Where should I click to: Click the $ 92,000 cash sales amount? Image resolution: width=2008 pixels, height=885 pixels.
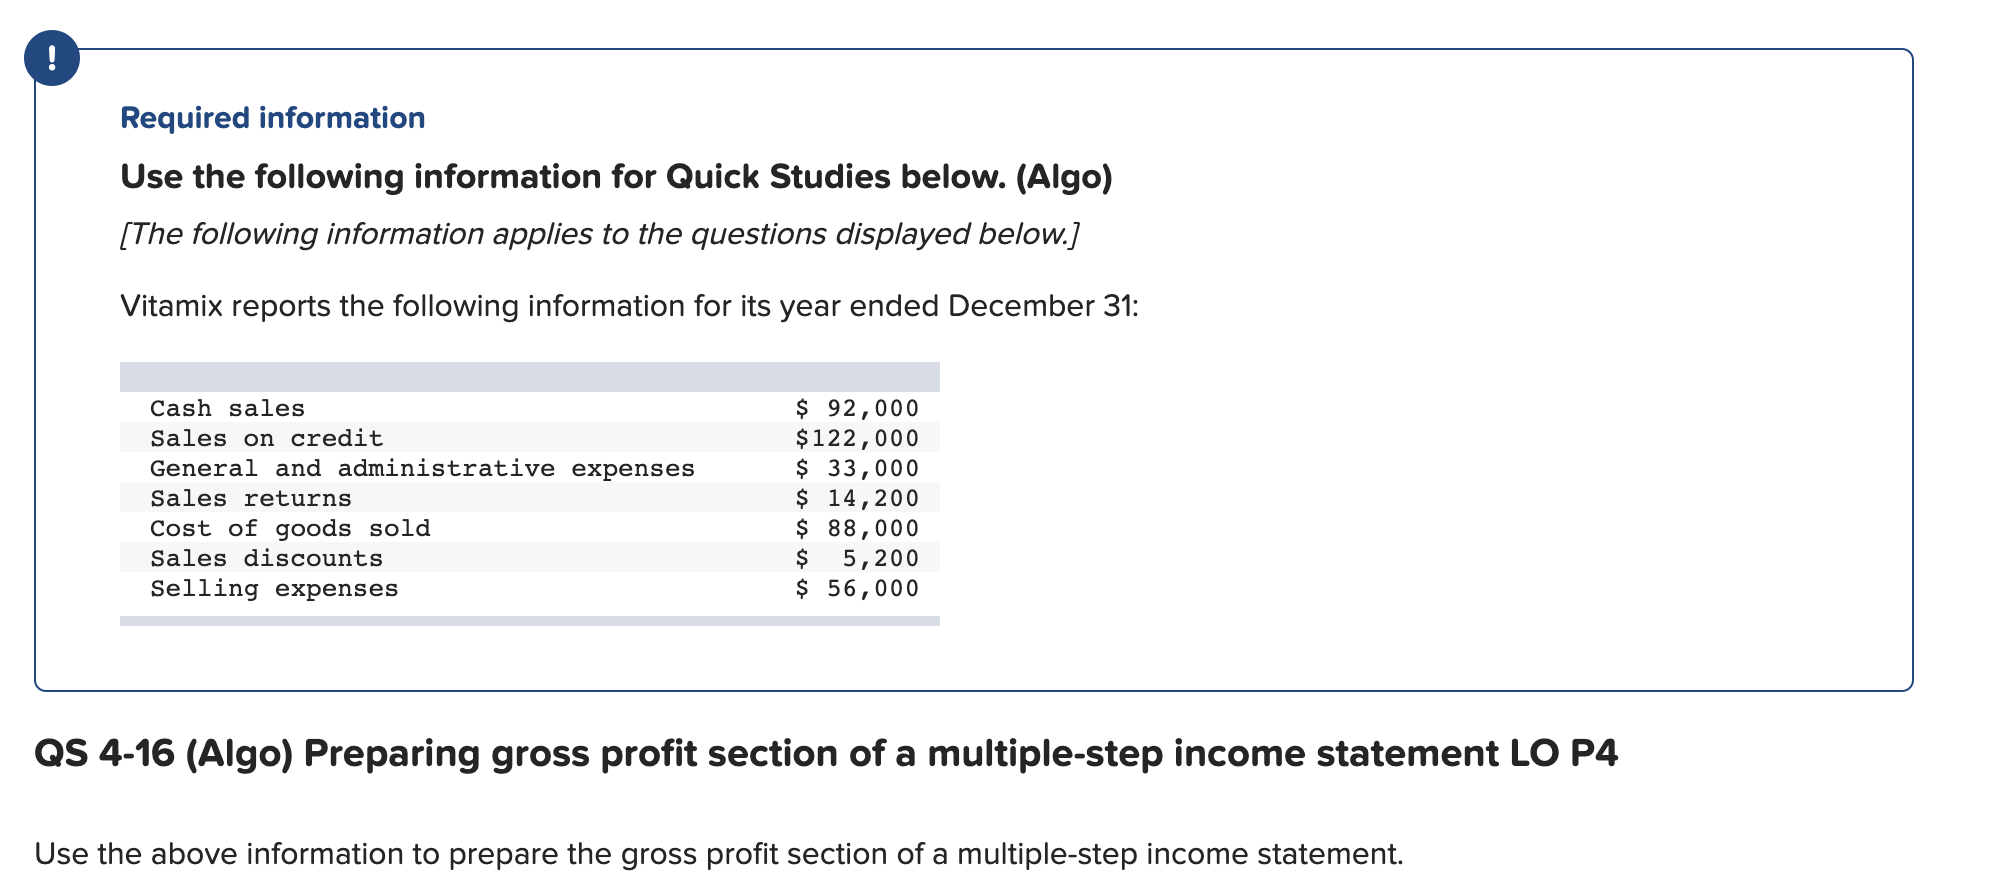tap(857, 408)
